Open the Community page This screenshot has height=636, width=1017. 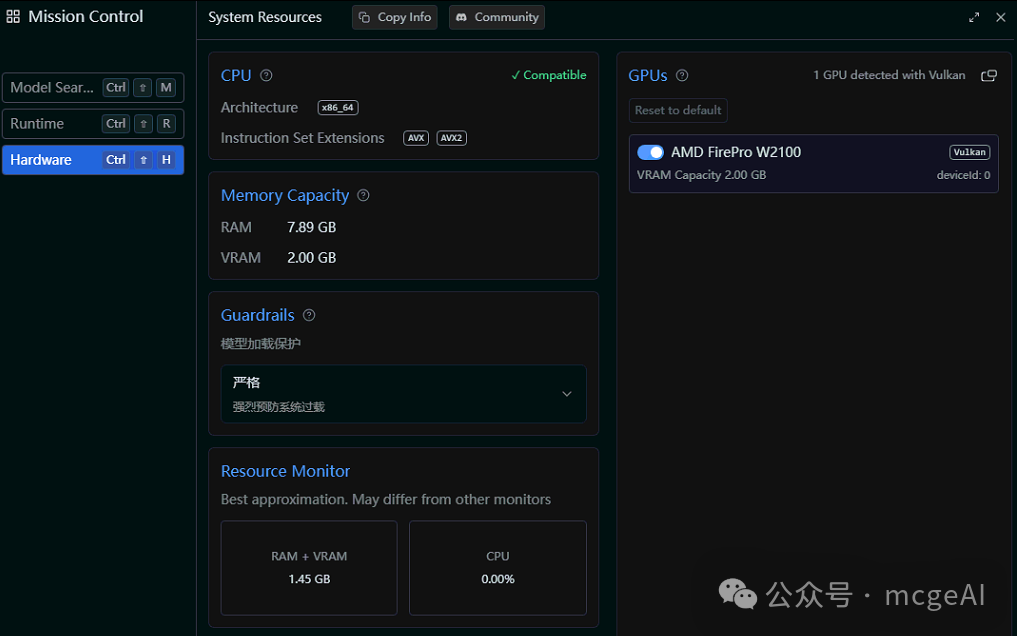496,17
